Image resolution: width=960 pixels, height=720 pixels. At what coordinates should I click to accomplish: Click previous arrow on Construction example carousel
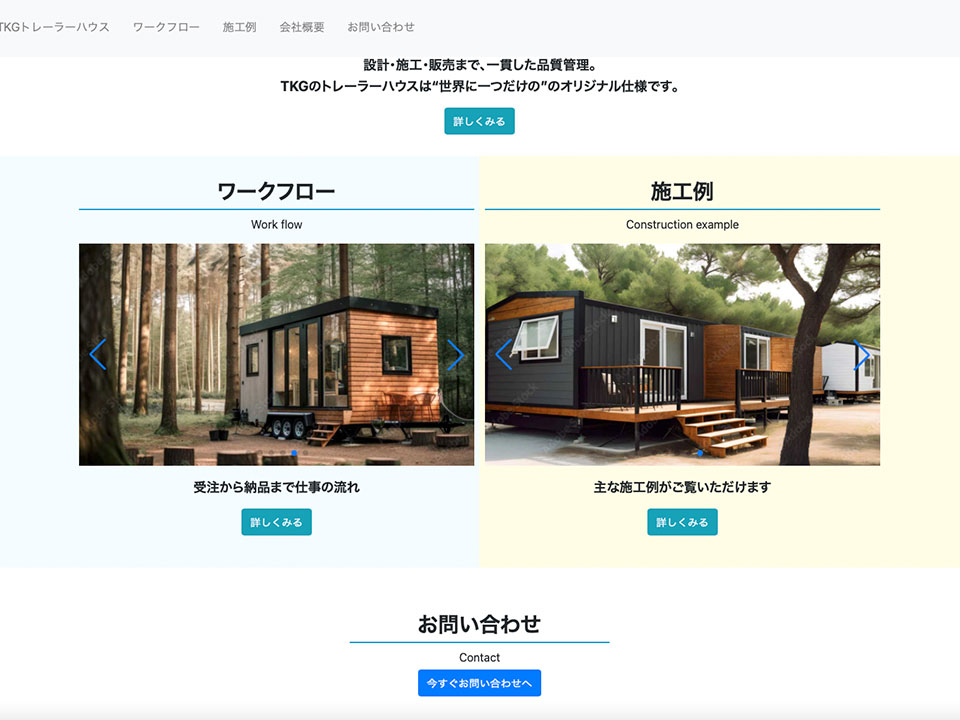[x=503, y=354]
